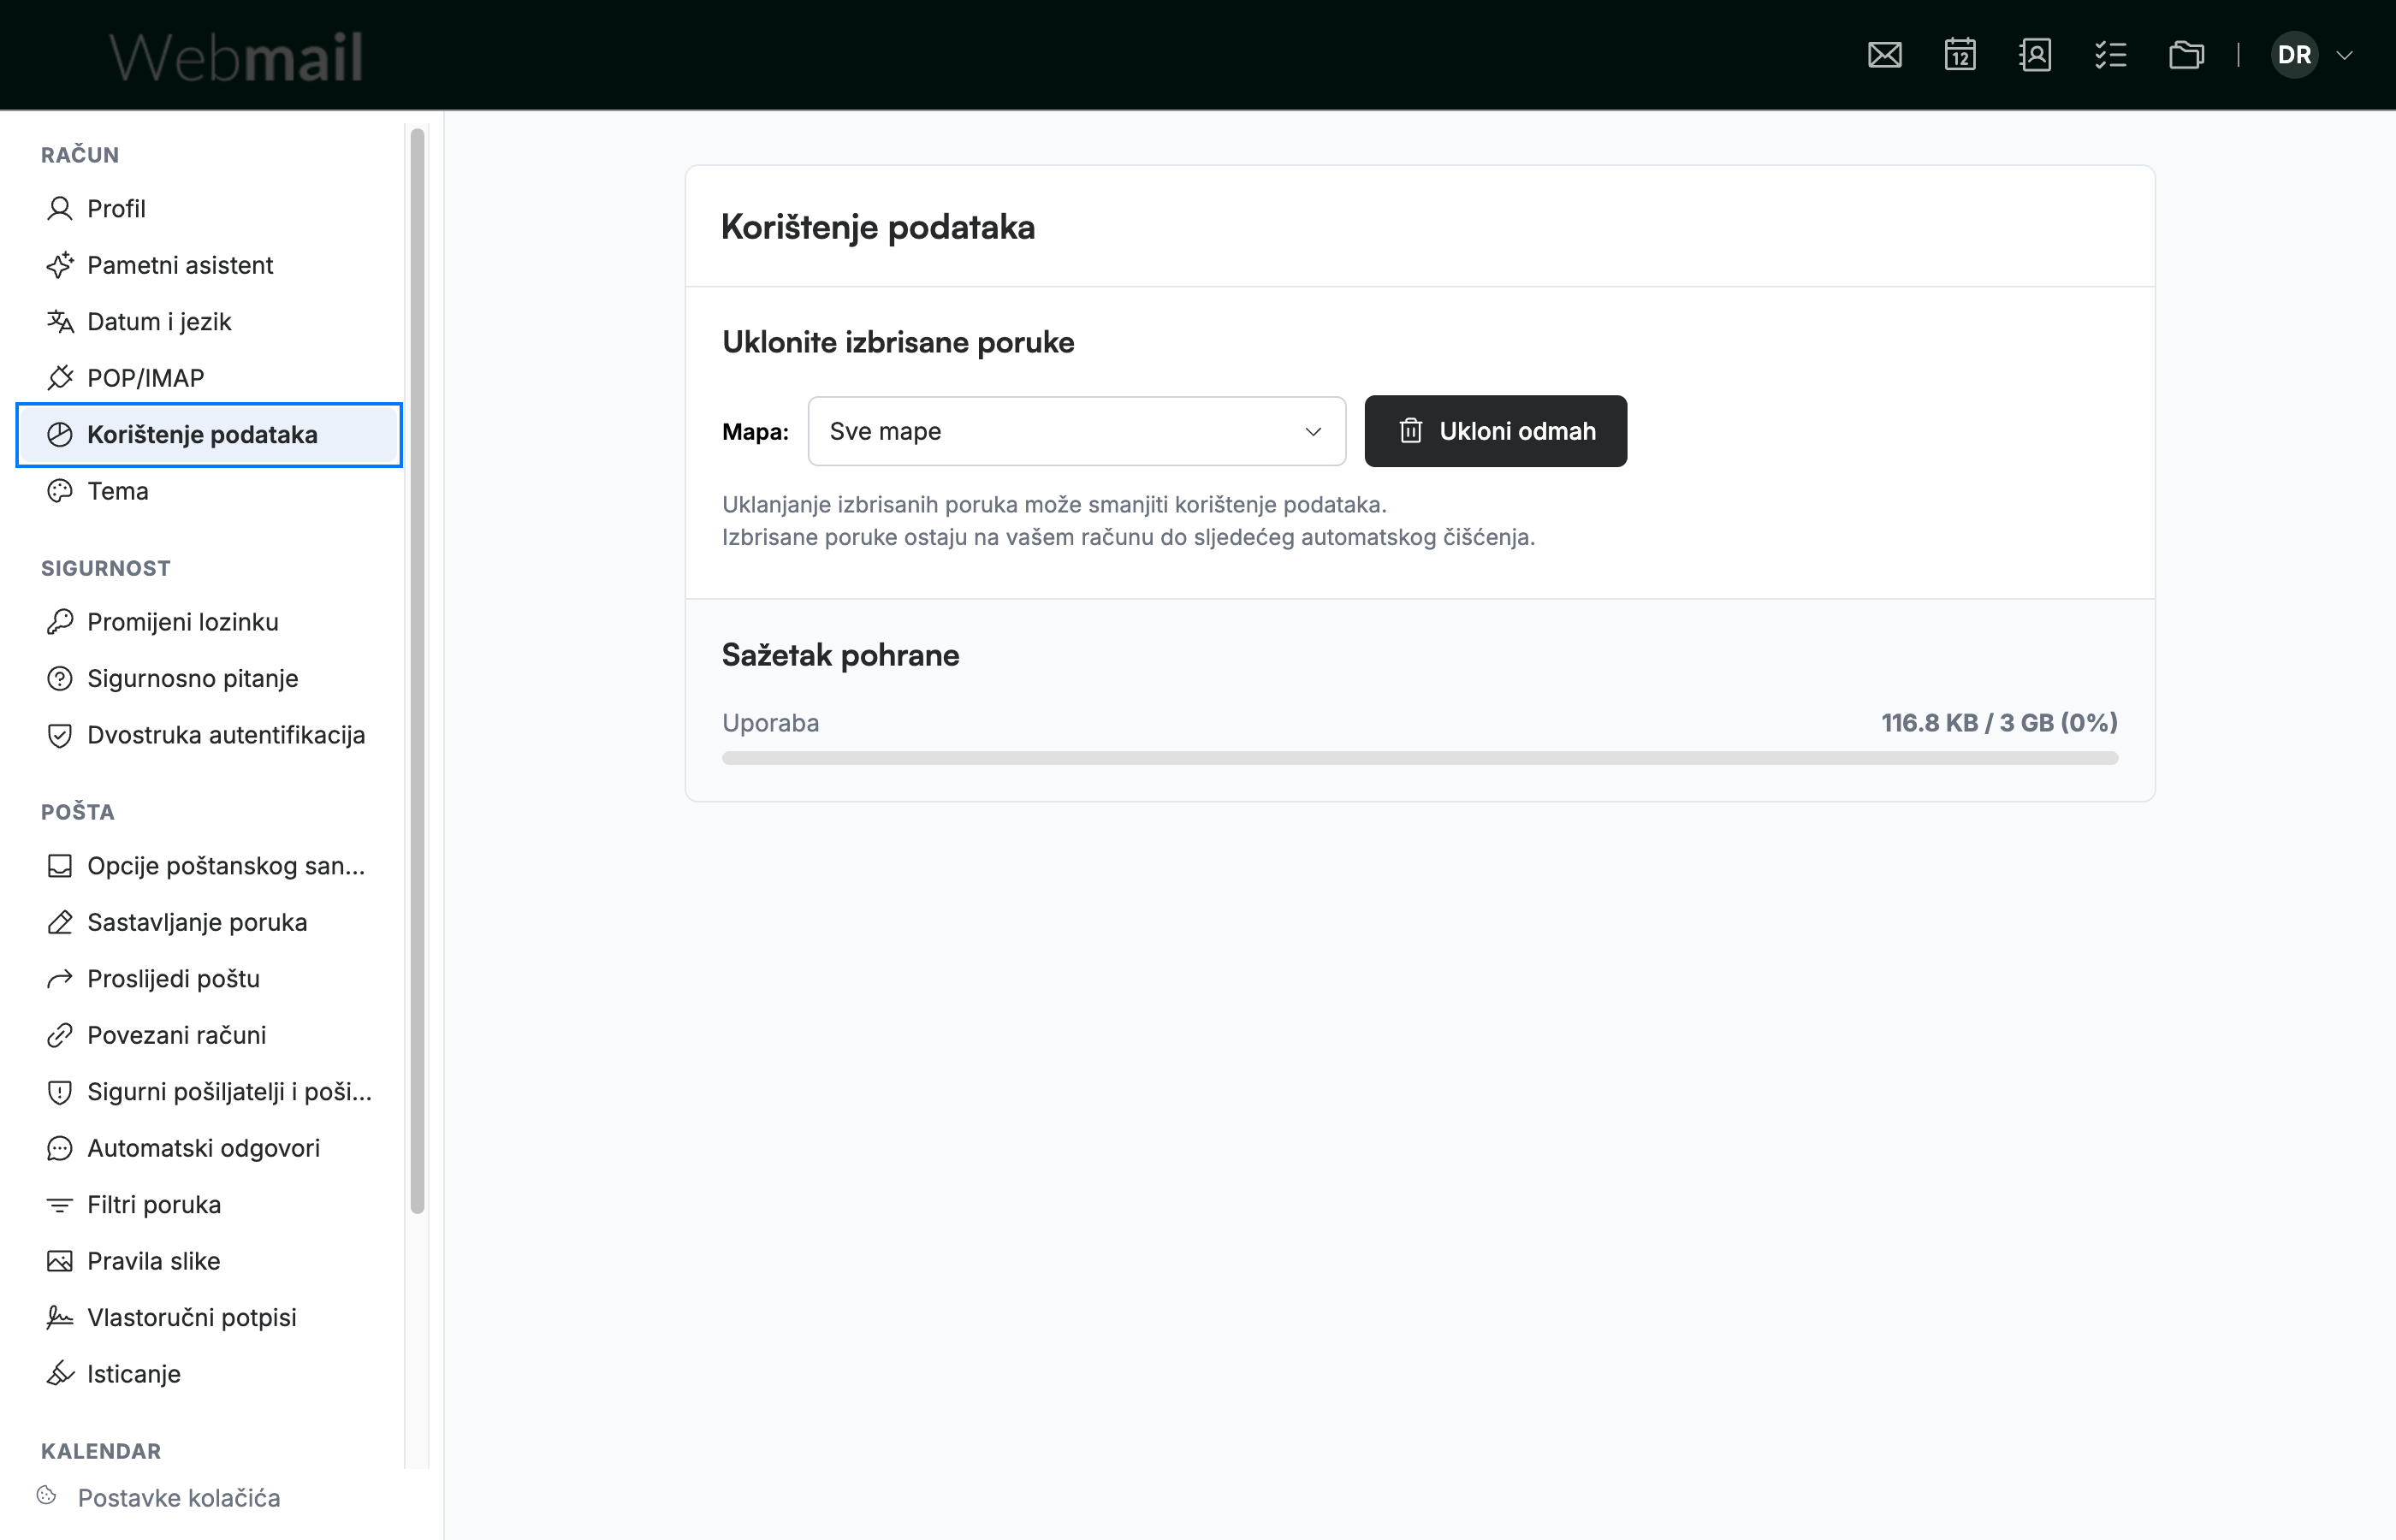2396x1540 pixels.
Task: Open the Calendar icon in header
Action: (x=1960, y=55)
